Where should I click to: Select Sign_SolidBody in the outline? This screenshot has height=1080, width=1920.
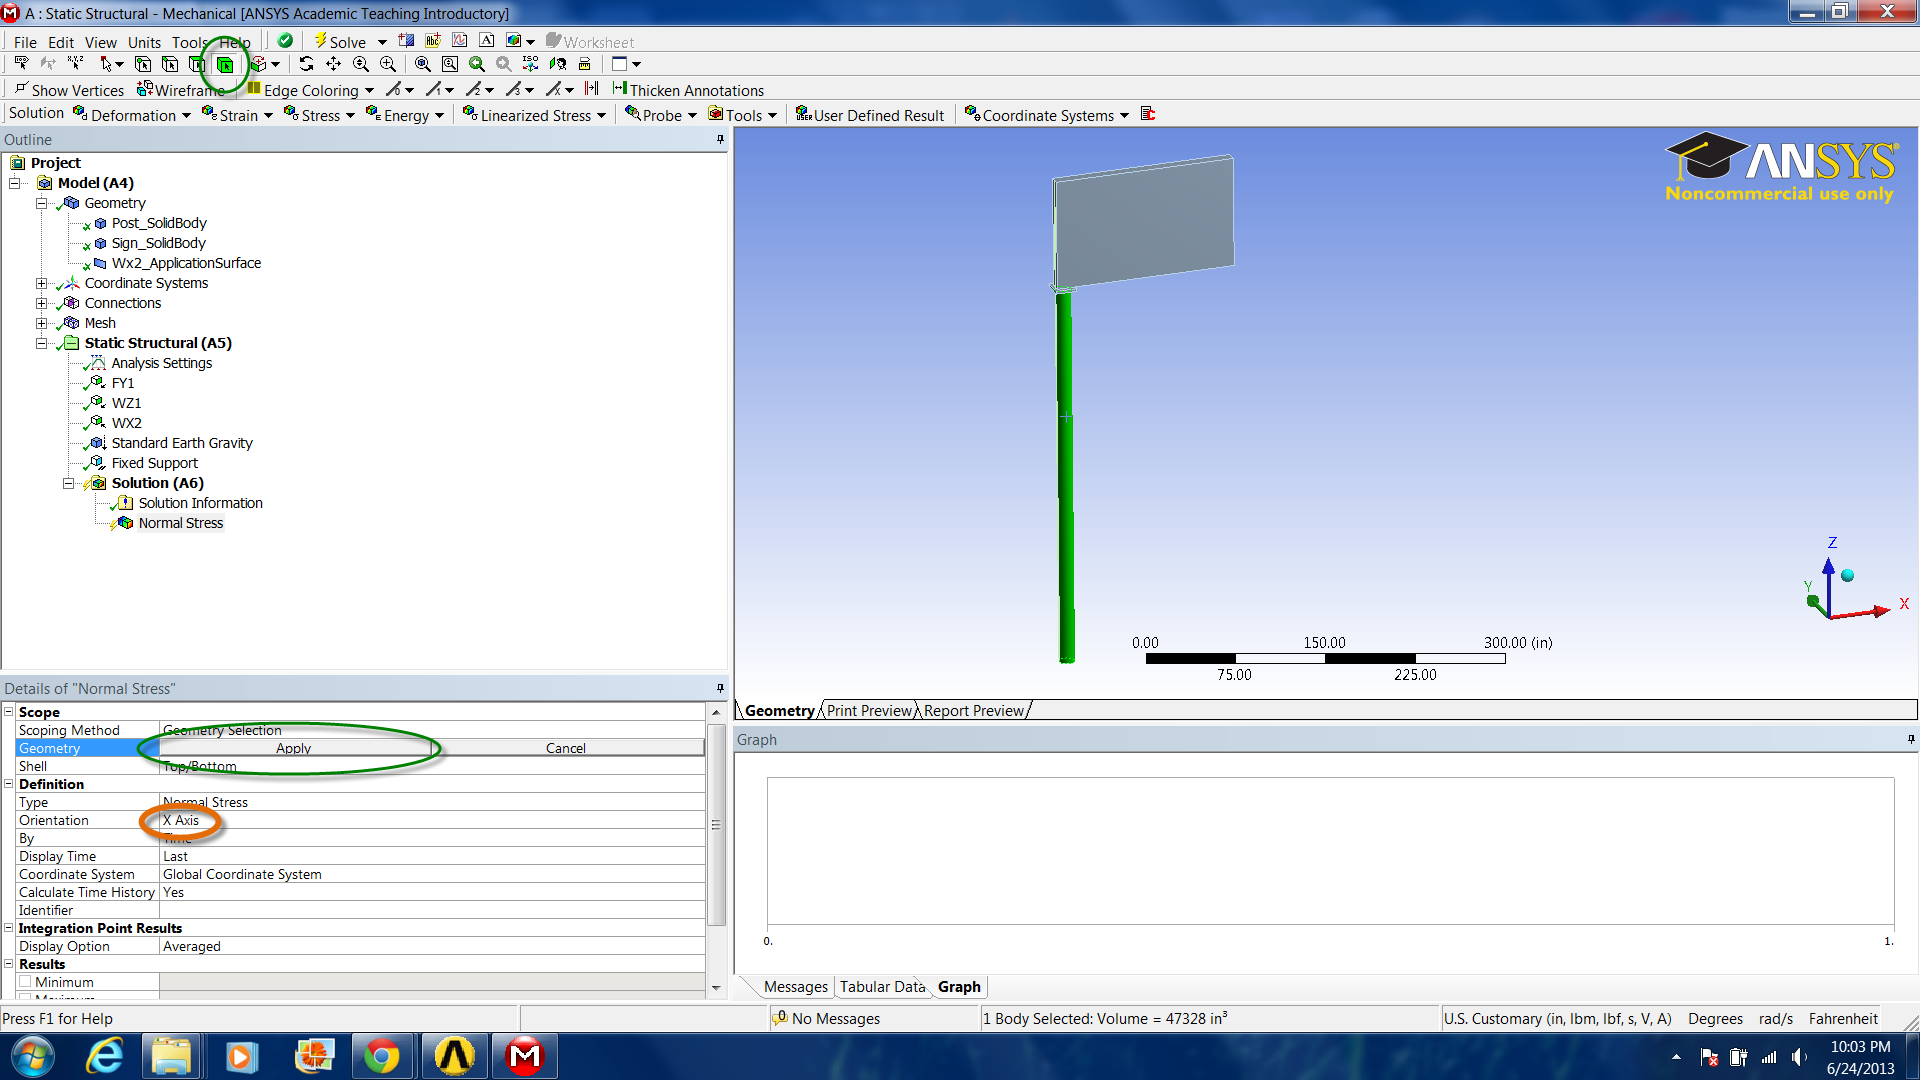tap(158, 243)
